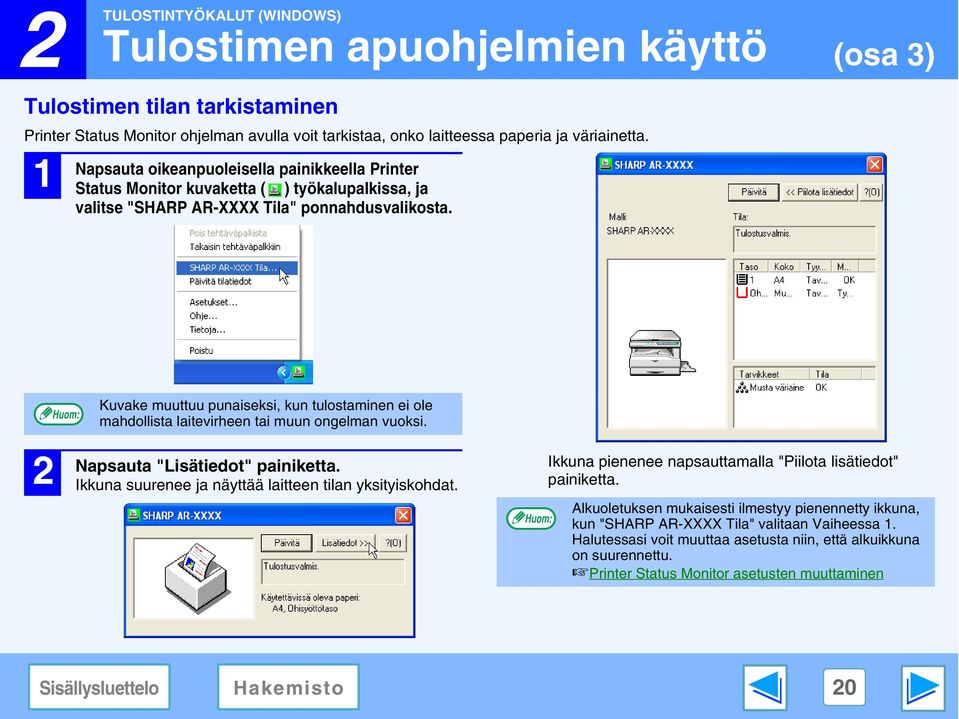This screenshot has width=959, height=719.
Task: Select 'Musta väriaine' toner icon row
Action: pos(742,388)
